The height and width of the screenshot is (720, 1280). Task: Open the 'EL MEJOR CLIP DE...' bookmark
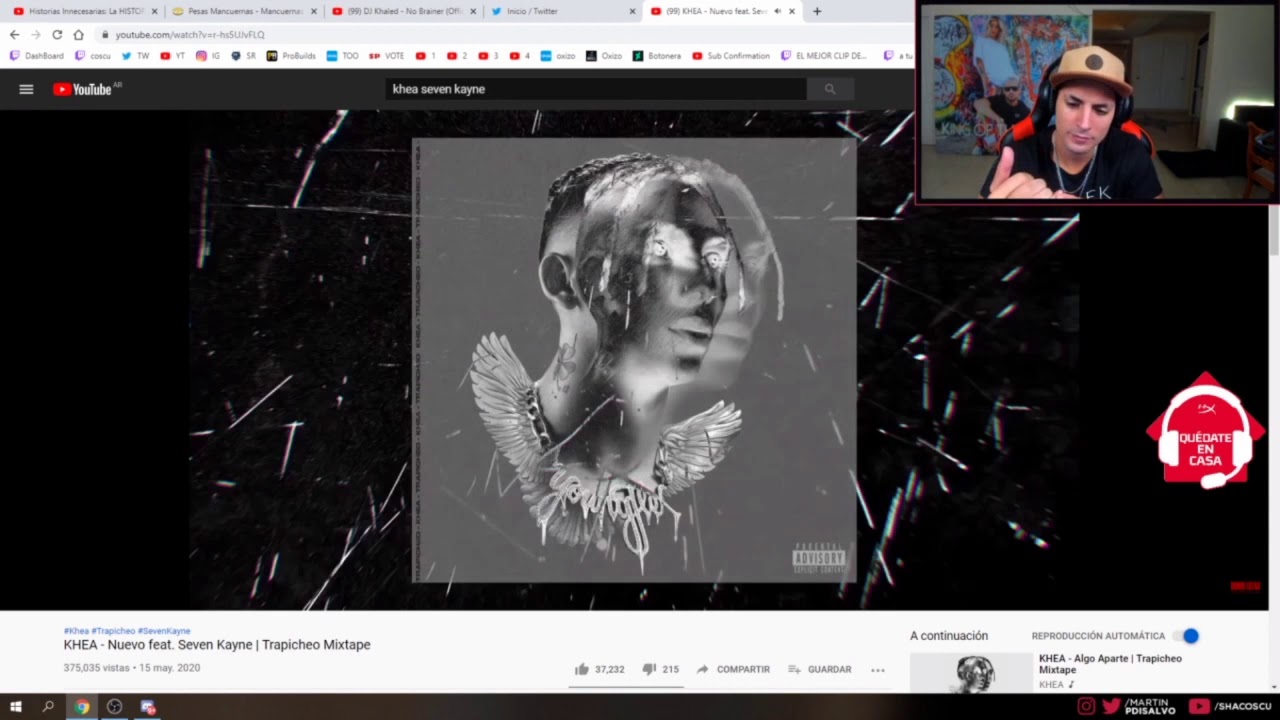825,56
